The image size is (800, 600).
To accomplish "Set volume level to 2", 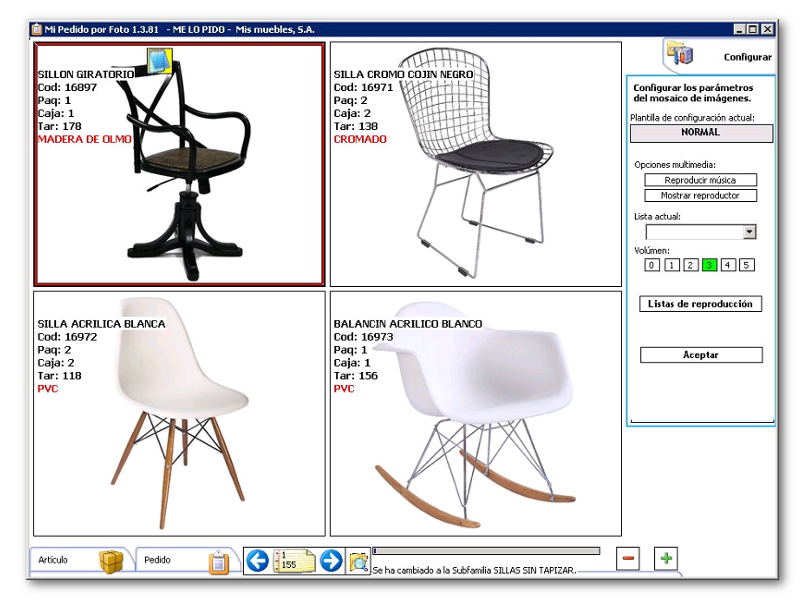I will point(690,265).
